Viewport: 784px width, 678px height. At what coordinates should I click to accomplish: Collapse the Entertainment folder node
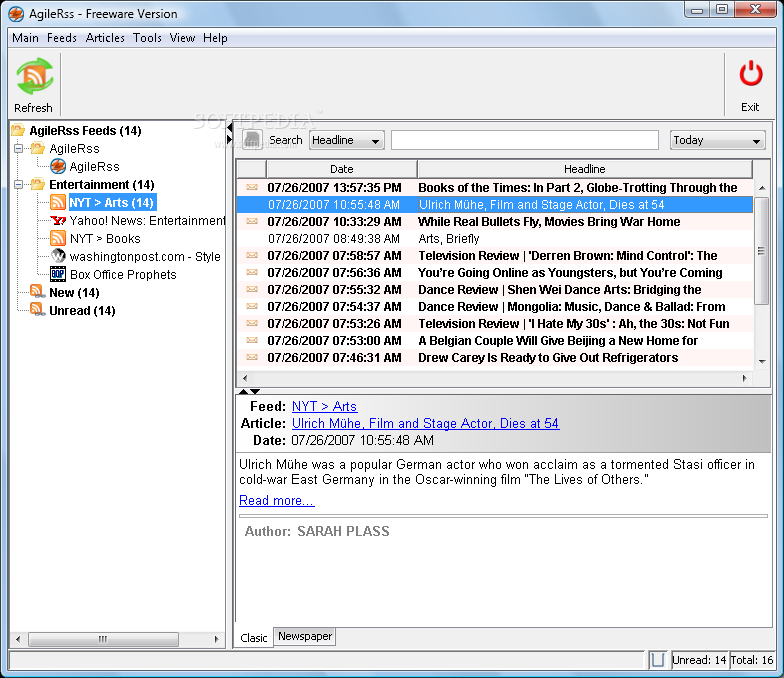[18, 184]
